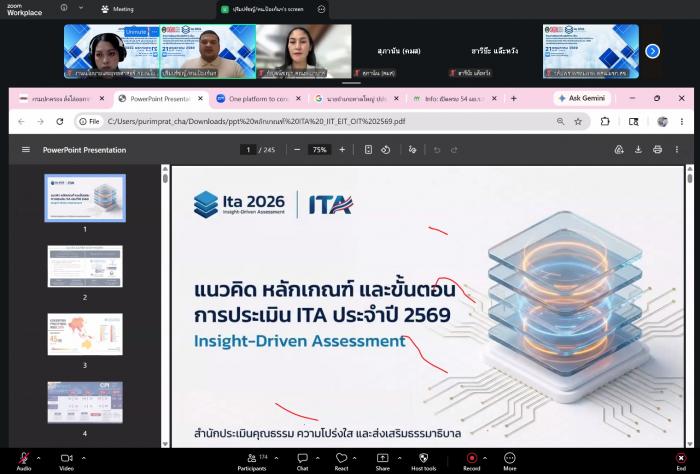
Task: Open the Zoom Workplace info icon
Action: tap(64, 8)
